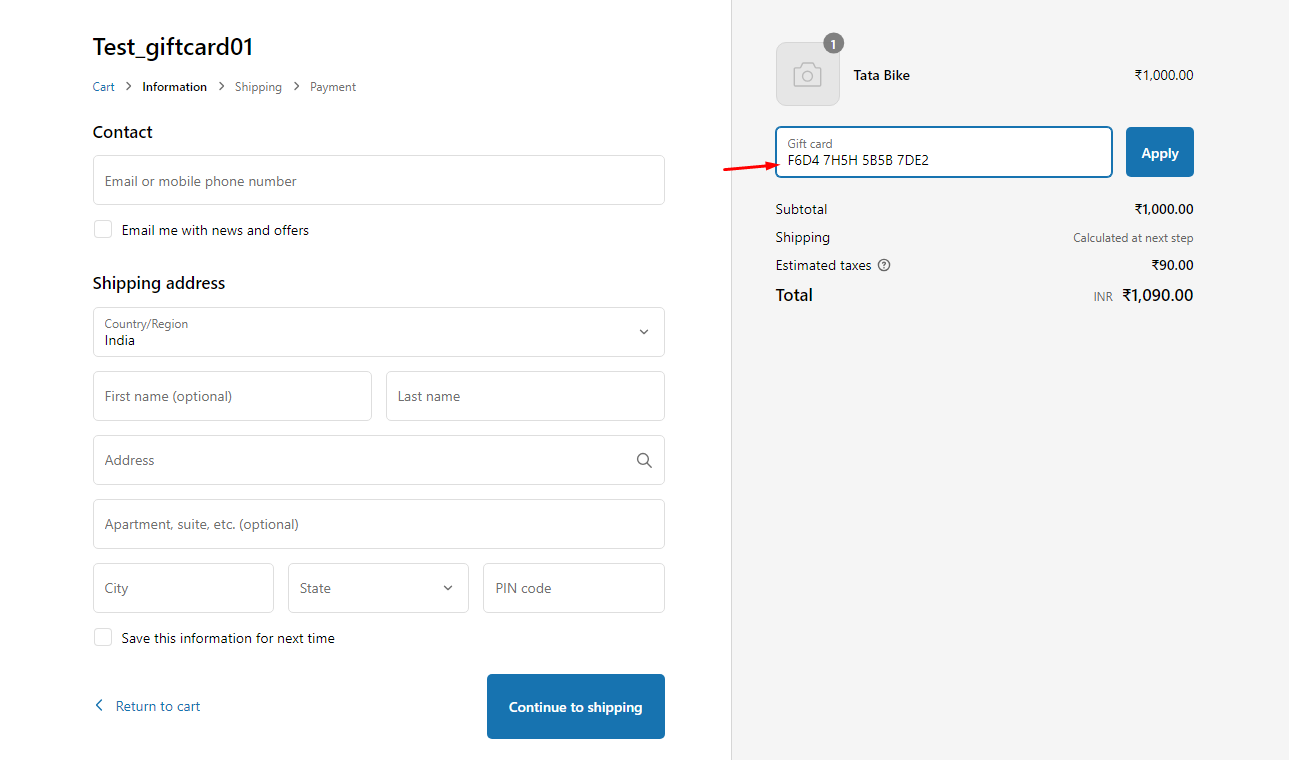Click the estimated taxes help icon
This screenshot has width=1289, height=760.
click(x=884, y=266)
